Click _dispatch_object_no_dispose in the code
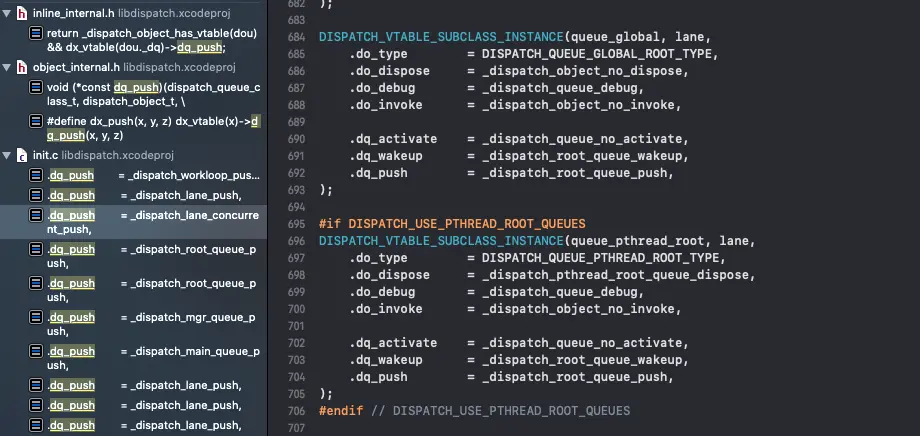The image size is (920, 436). (581, 71)
